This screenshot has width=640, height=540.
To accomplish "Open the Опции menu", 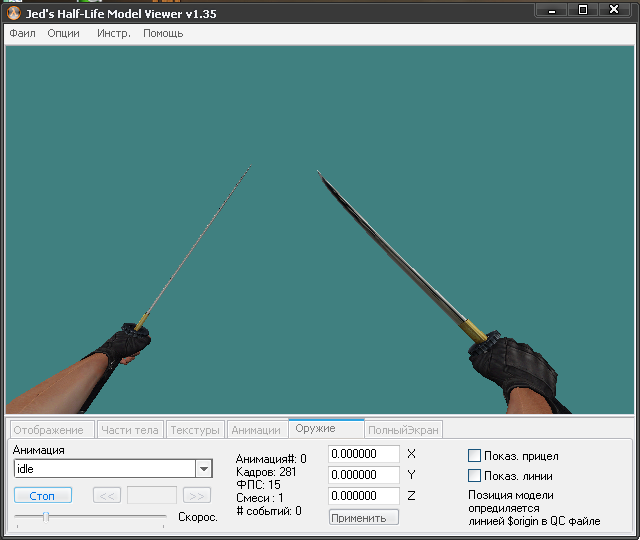I will click(63, 33).
